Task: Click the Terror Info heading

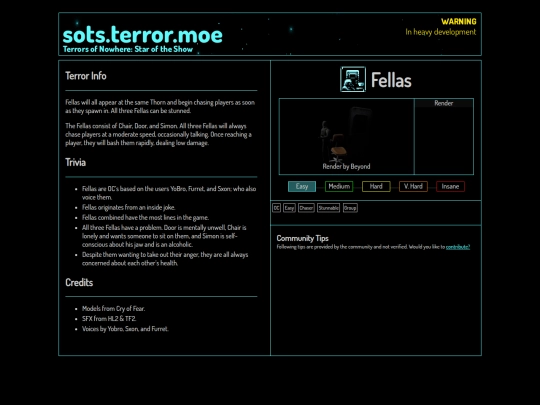Action: click(86, 76)
